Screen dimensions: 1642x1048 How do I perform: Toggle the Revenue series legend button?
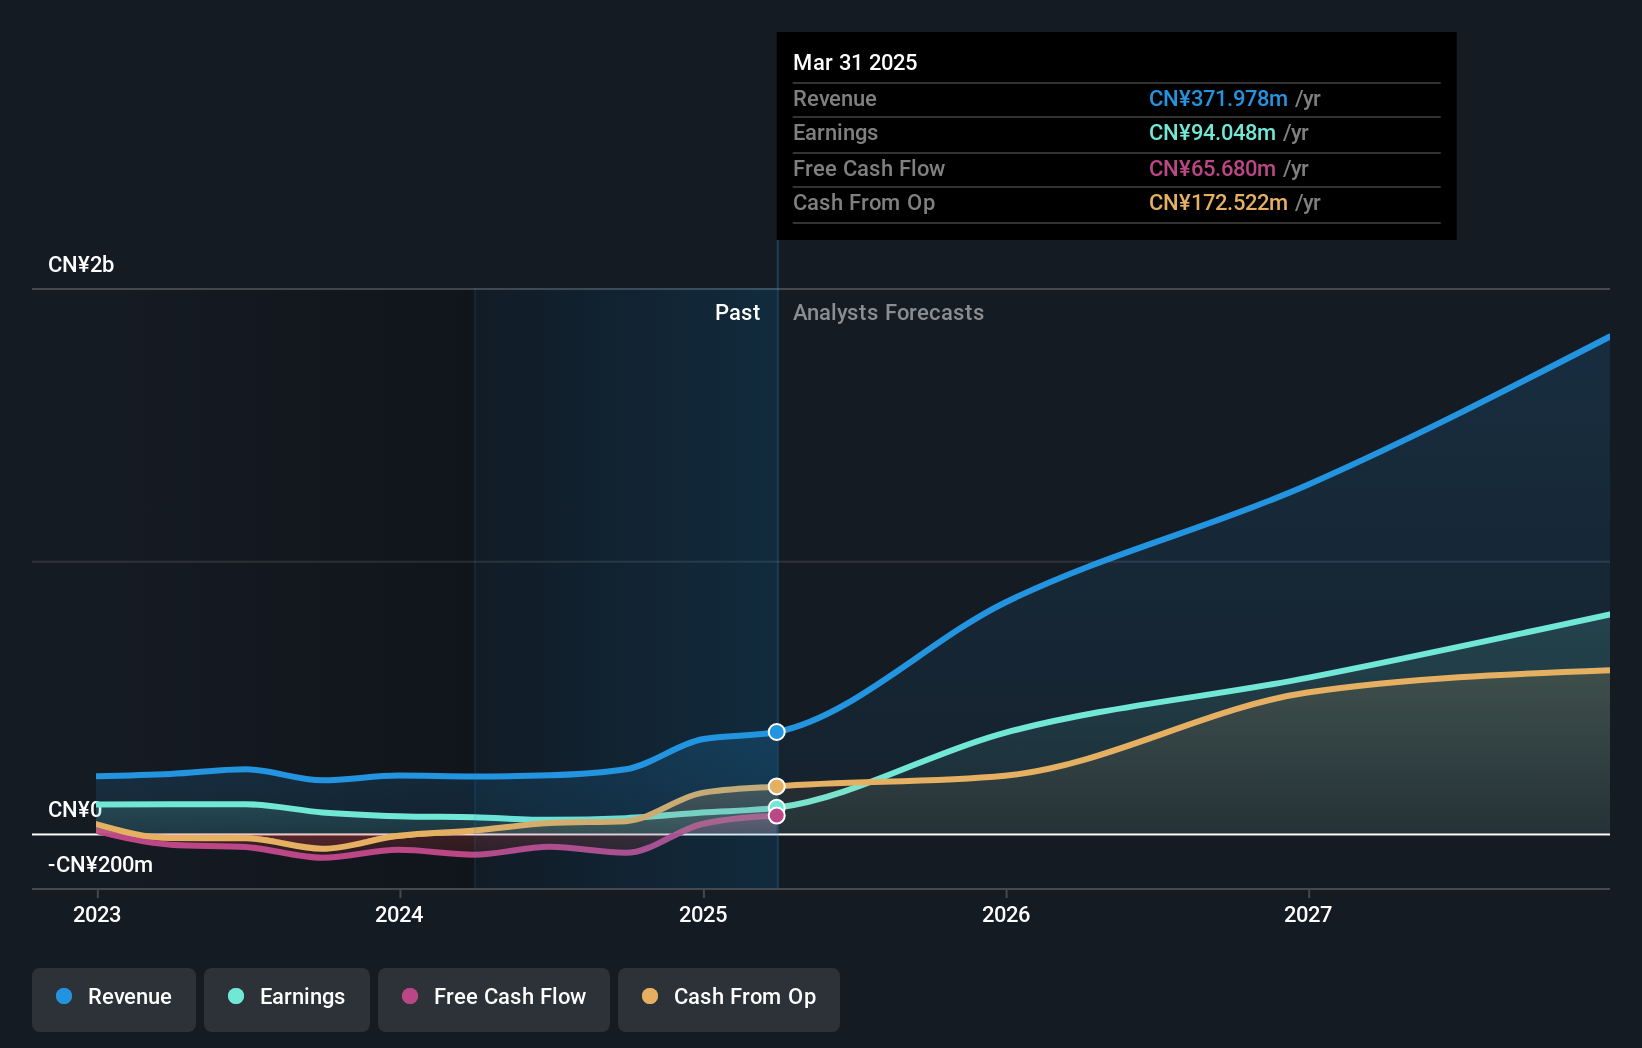point(114,998)
